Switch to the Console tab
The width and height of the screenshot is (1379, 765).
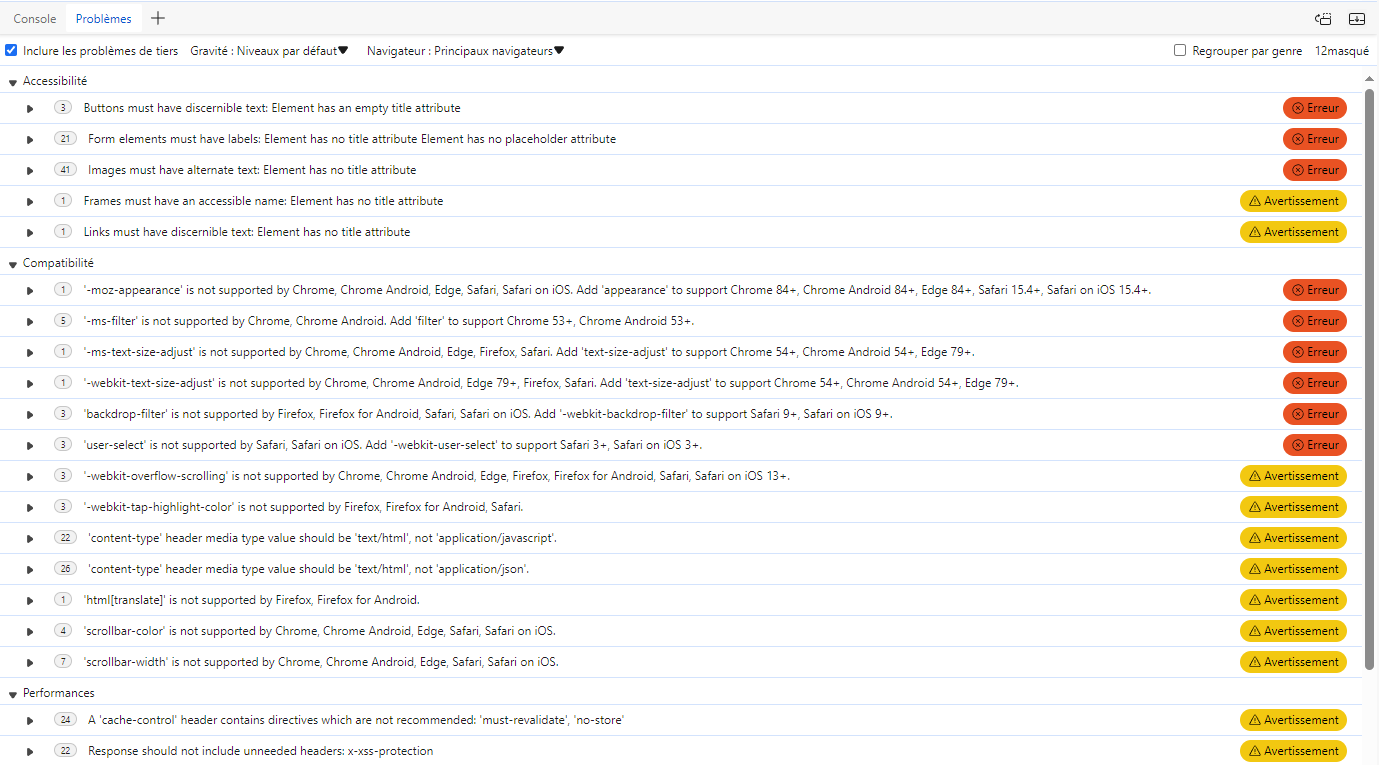tap(35, 19)
